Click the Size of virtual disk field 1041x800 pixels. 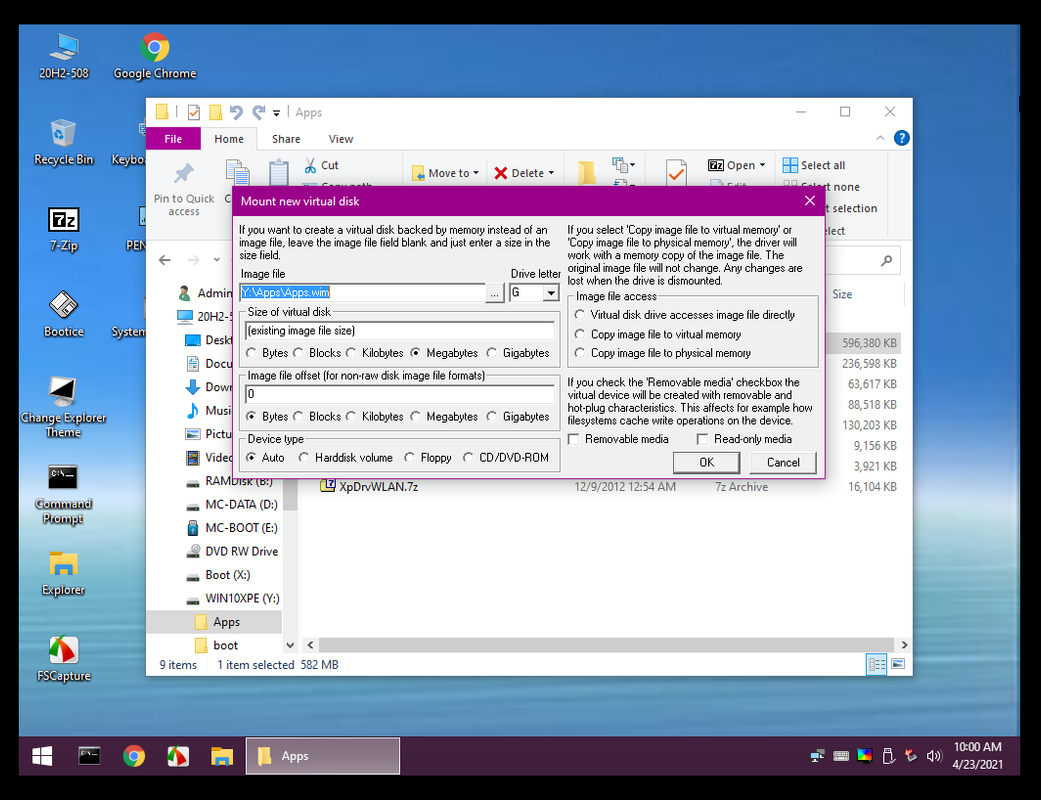[x=400, y=331]
